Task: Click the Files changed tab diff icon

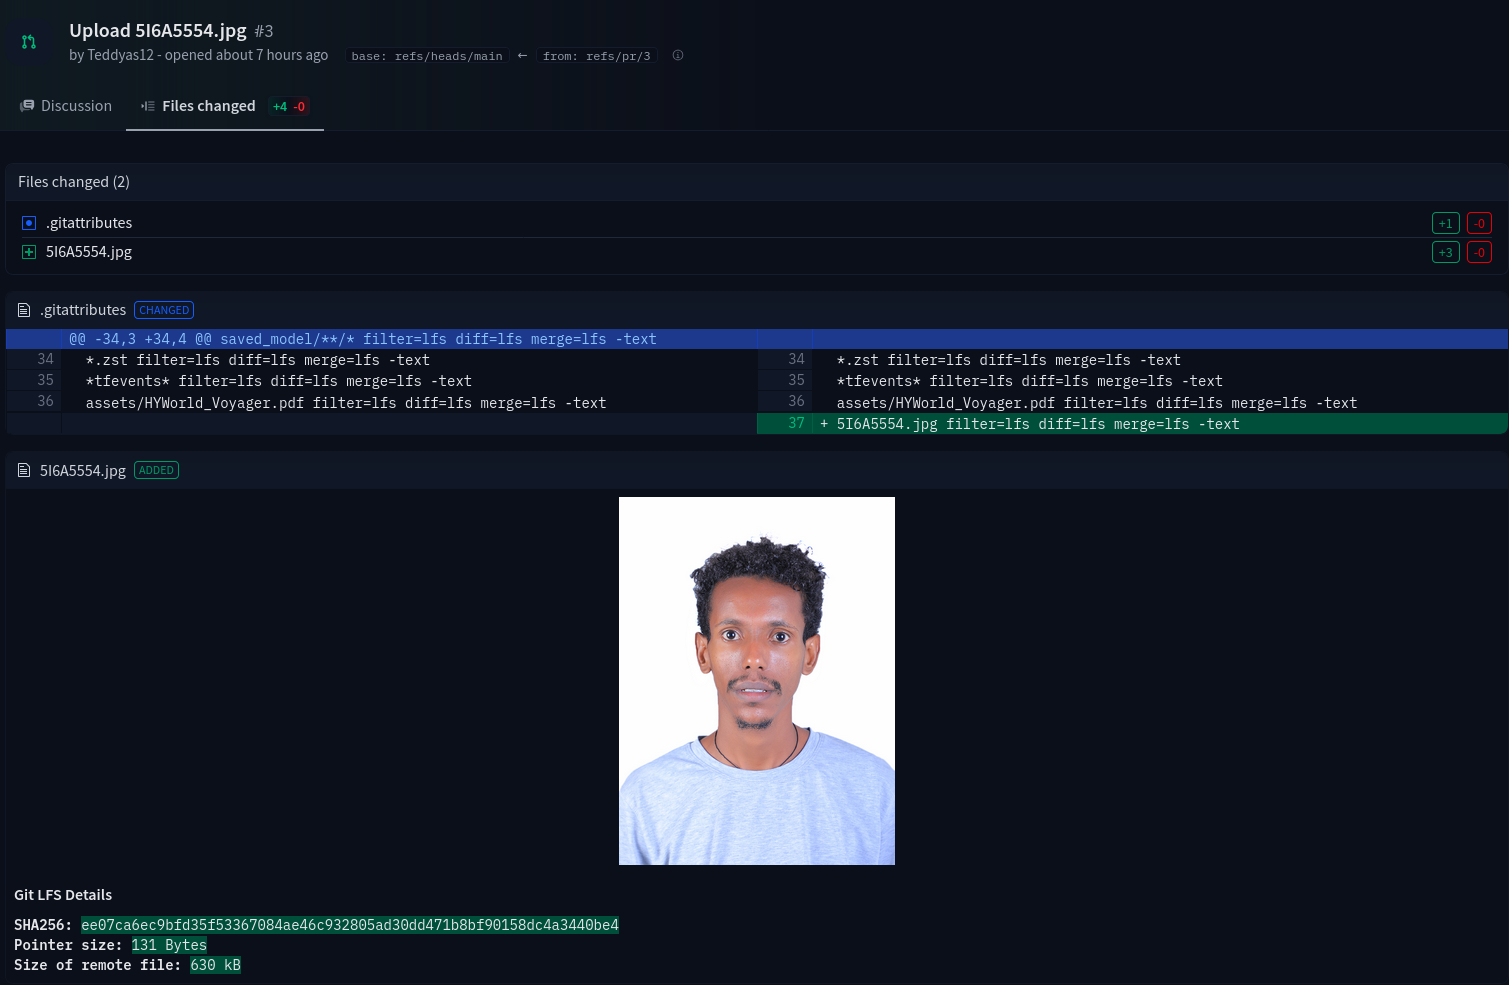Action: click(148, 106)
